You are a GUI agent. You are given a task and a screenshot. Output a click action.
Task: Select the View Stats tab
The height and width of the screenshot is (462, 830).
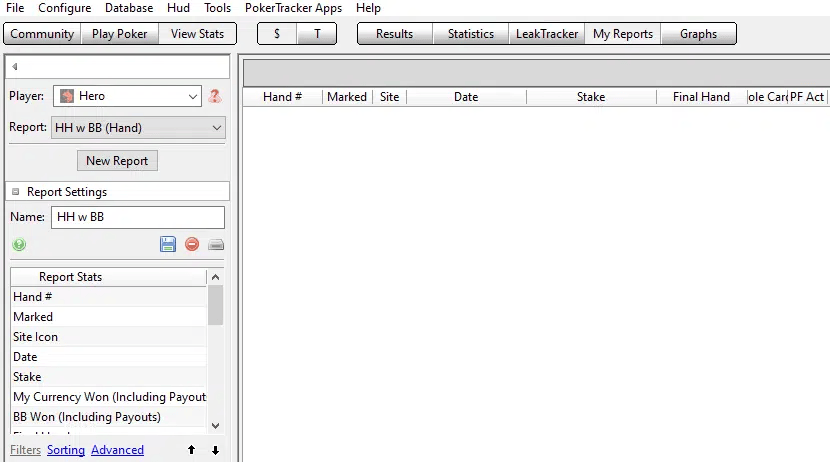pyautogui.click(x=197, y=34)
